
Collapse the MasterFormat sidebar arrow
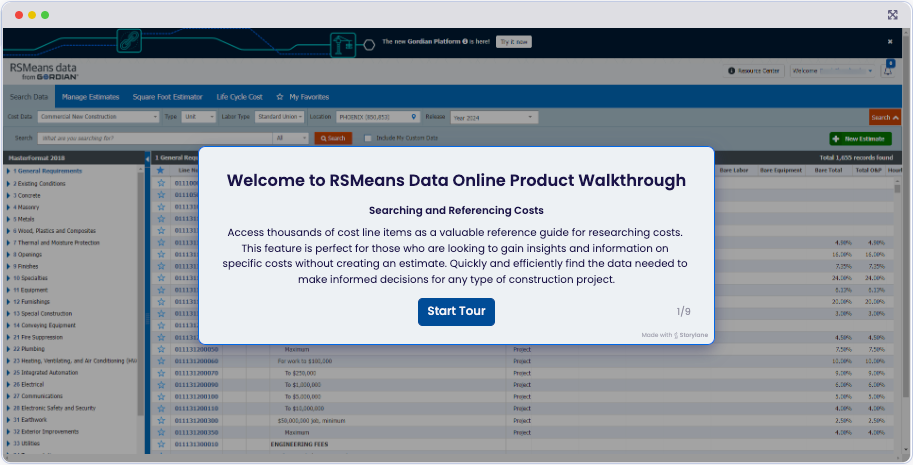point(147,158)
